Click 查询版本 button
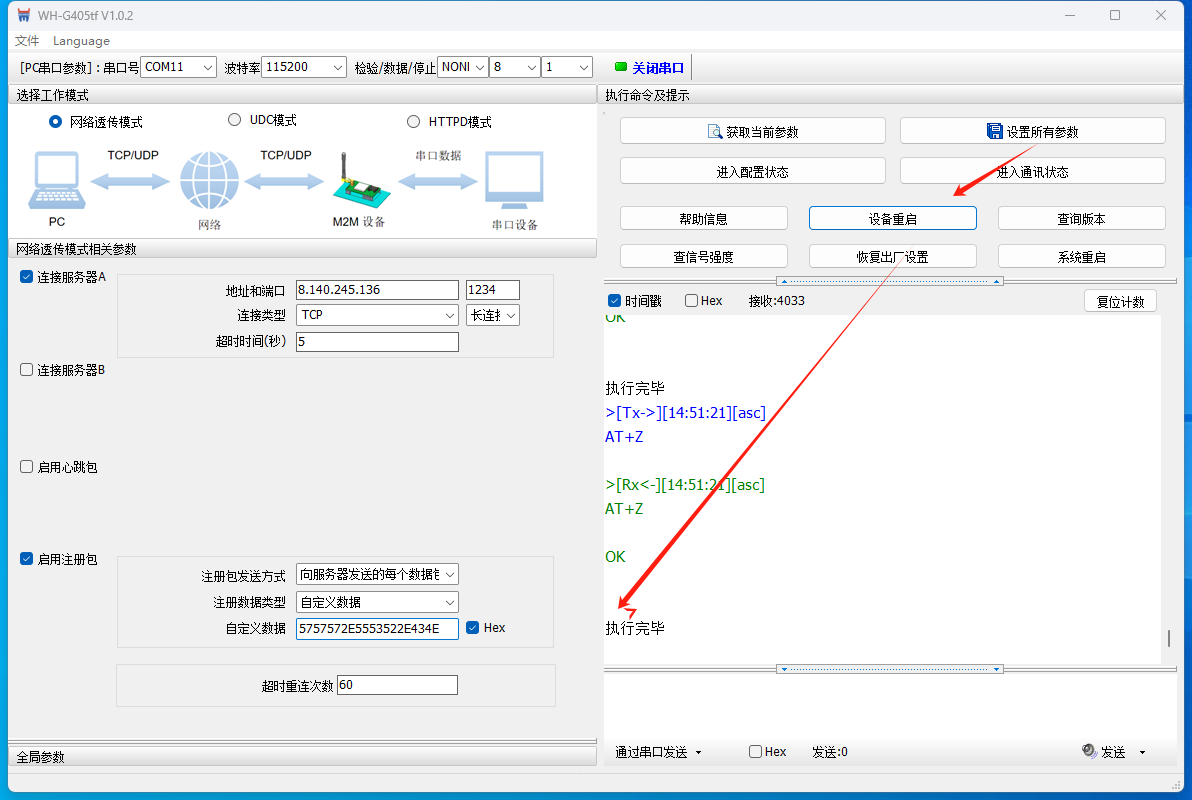1192x800 pixels. click(x=1081, y=218)
